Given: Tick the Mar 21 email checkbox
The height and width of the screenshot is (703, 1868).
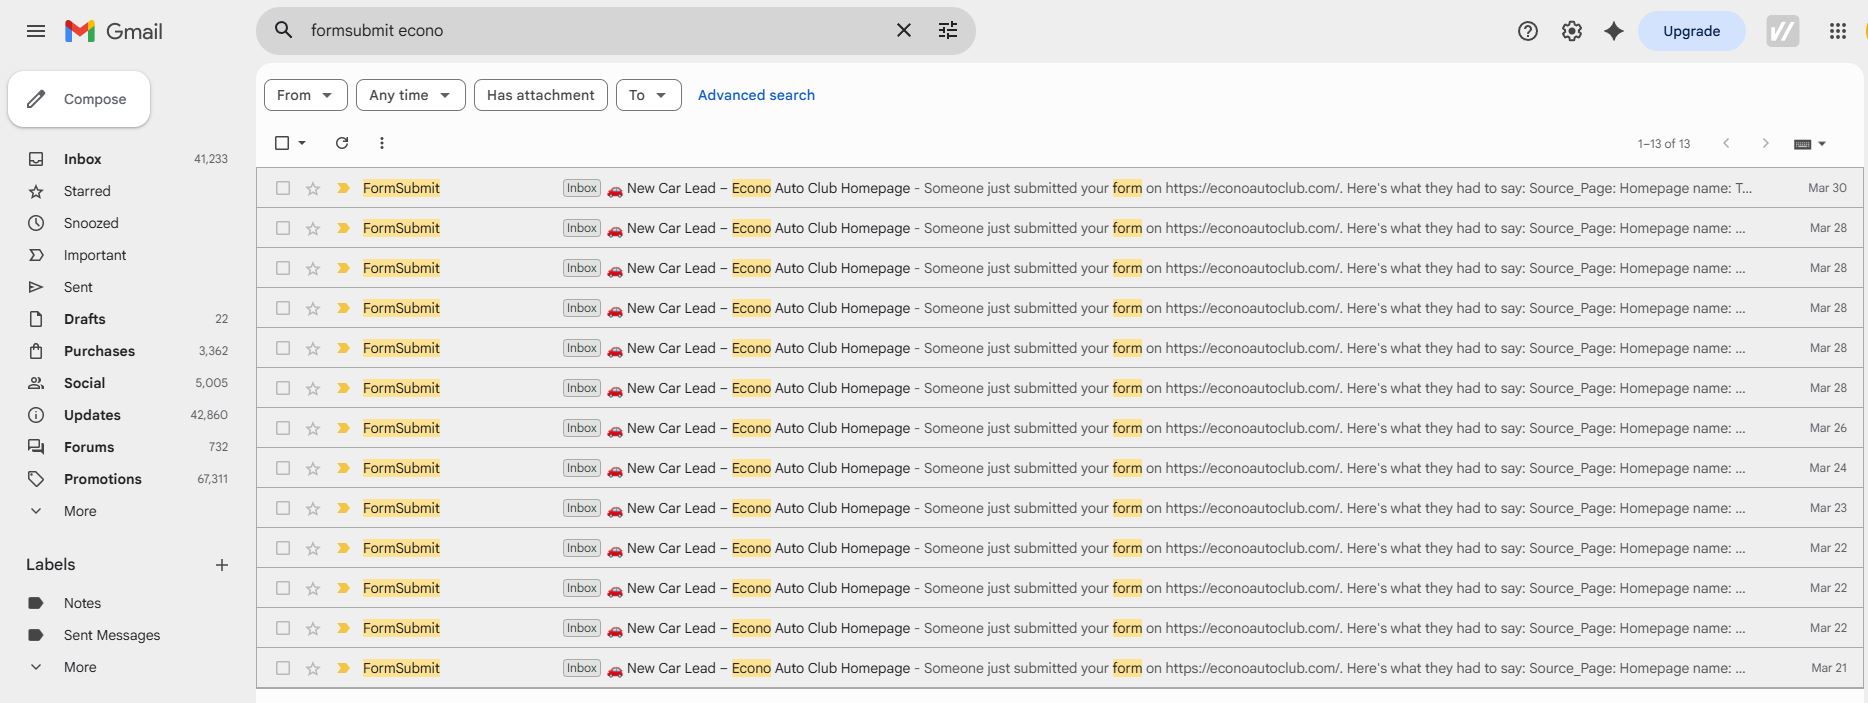Looking at the screenshot, I should pyautogui.click(x=283, y=668).
